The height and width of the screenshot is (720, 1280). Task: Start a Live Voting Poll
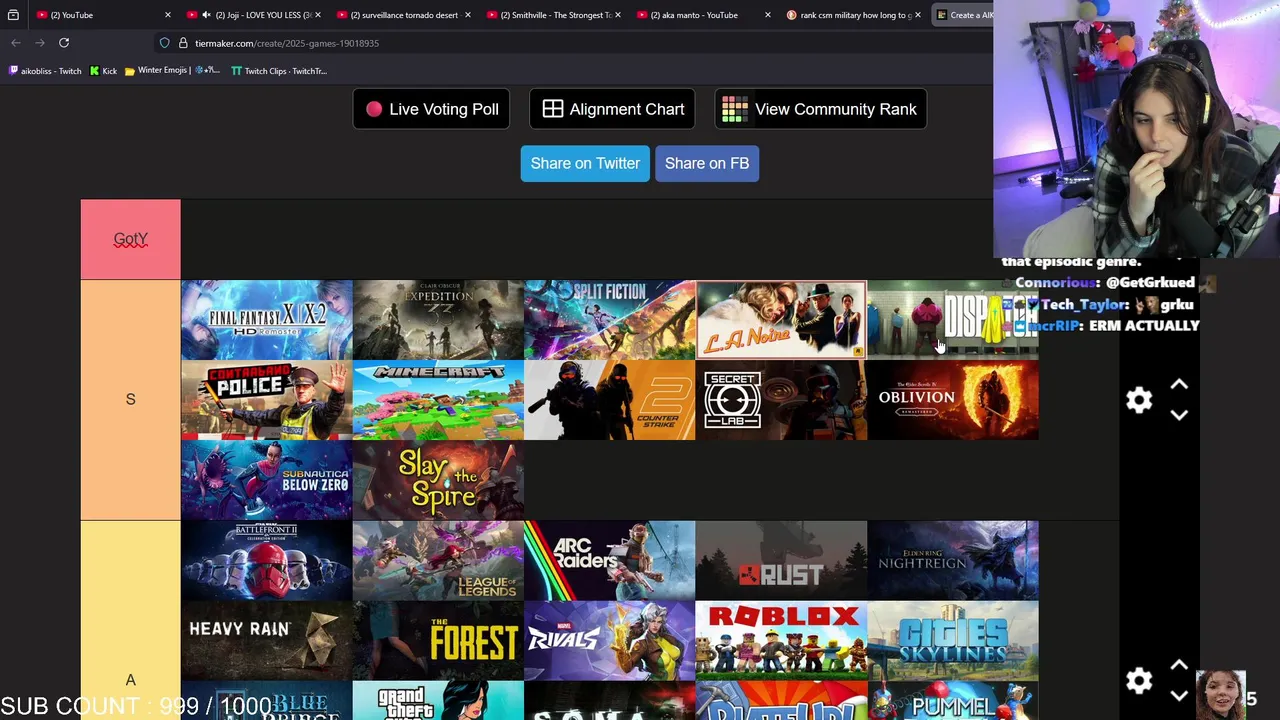point(432,109)
